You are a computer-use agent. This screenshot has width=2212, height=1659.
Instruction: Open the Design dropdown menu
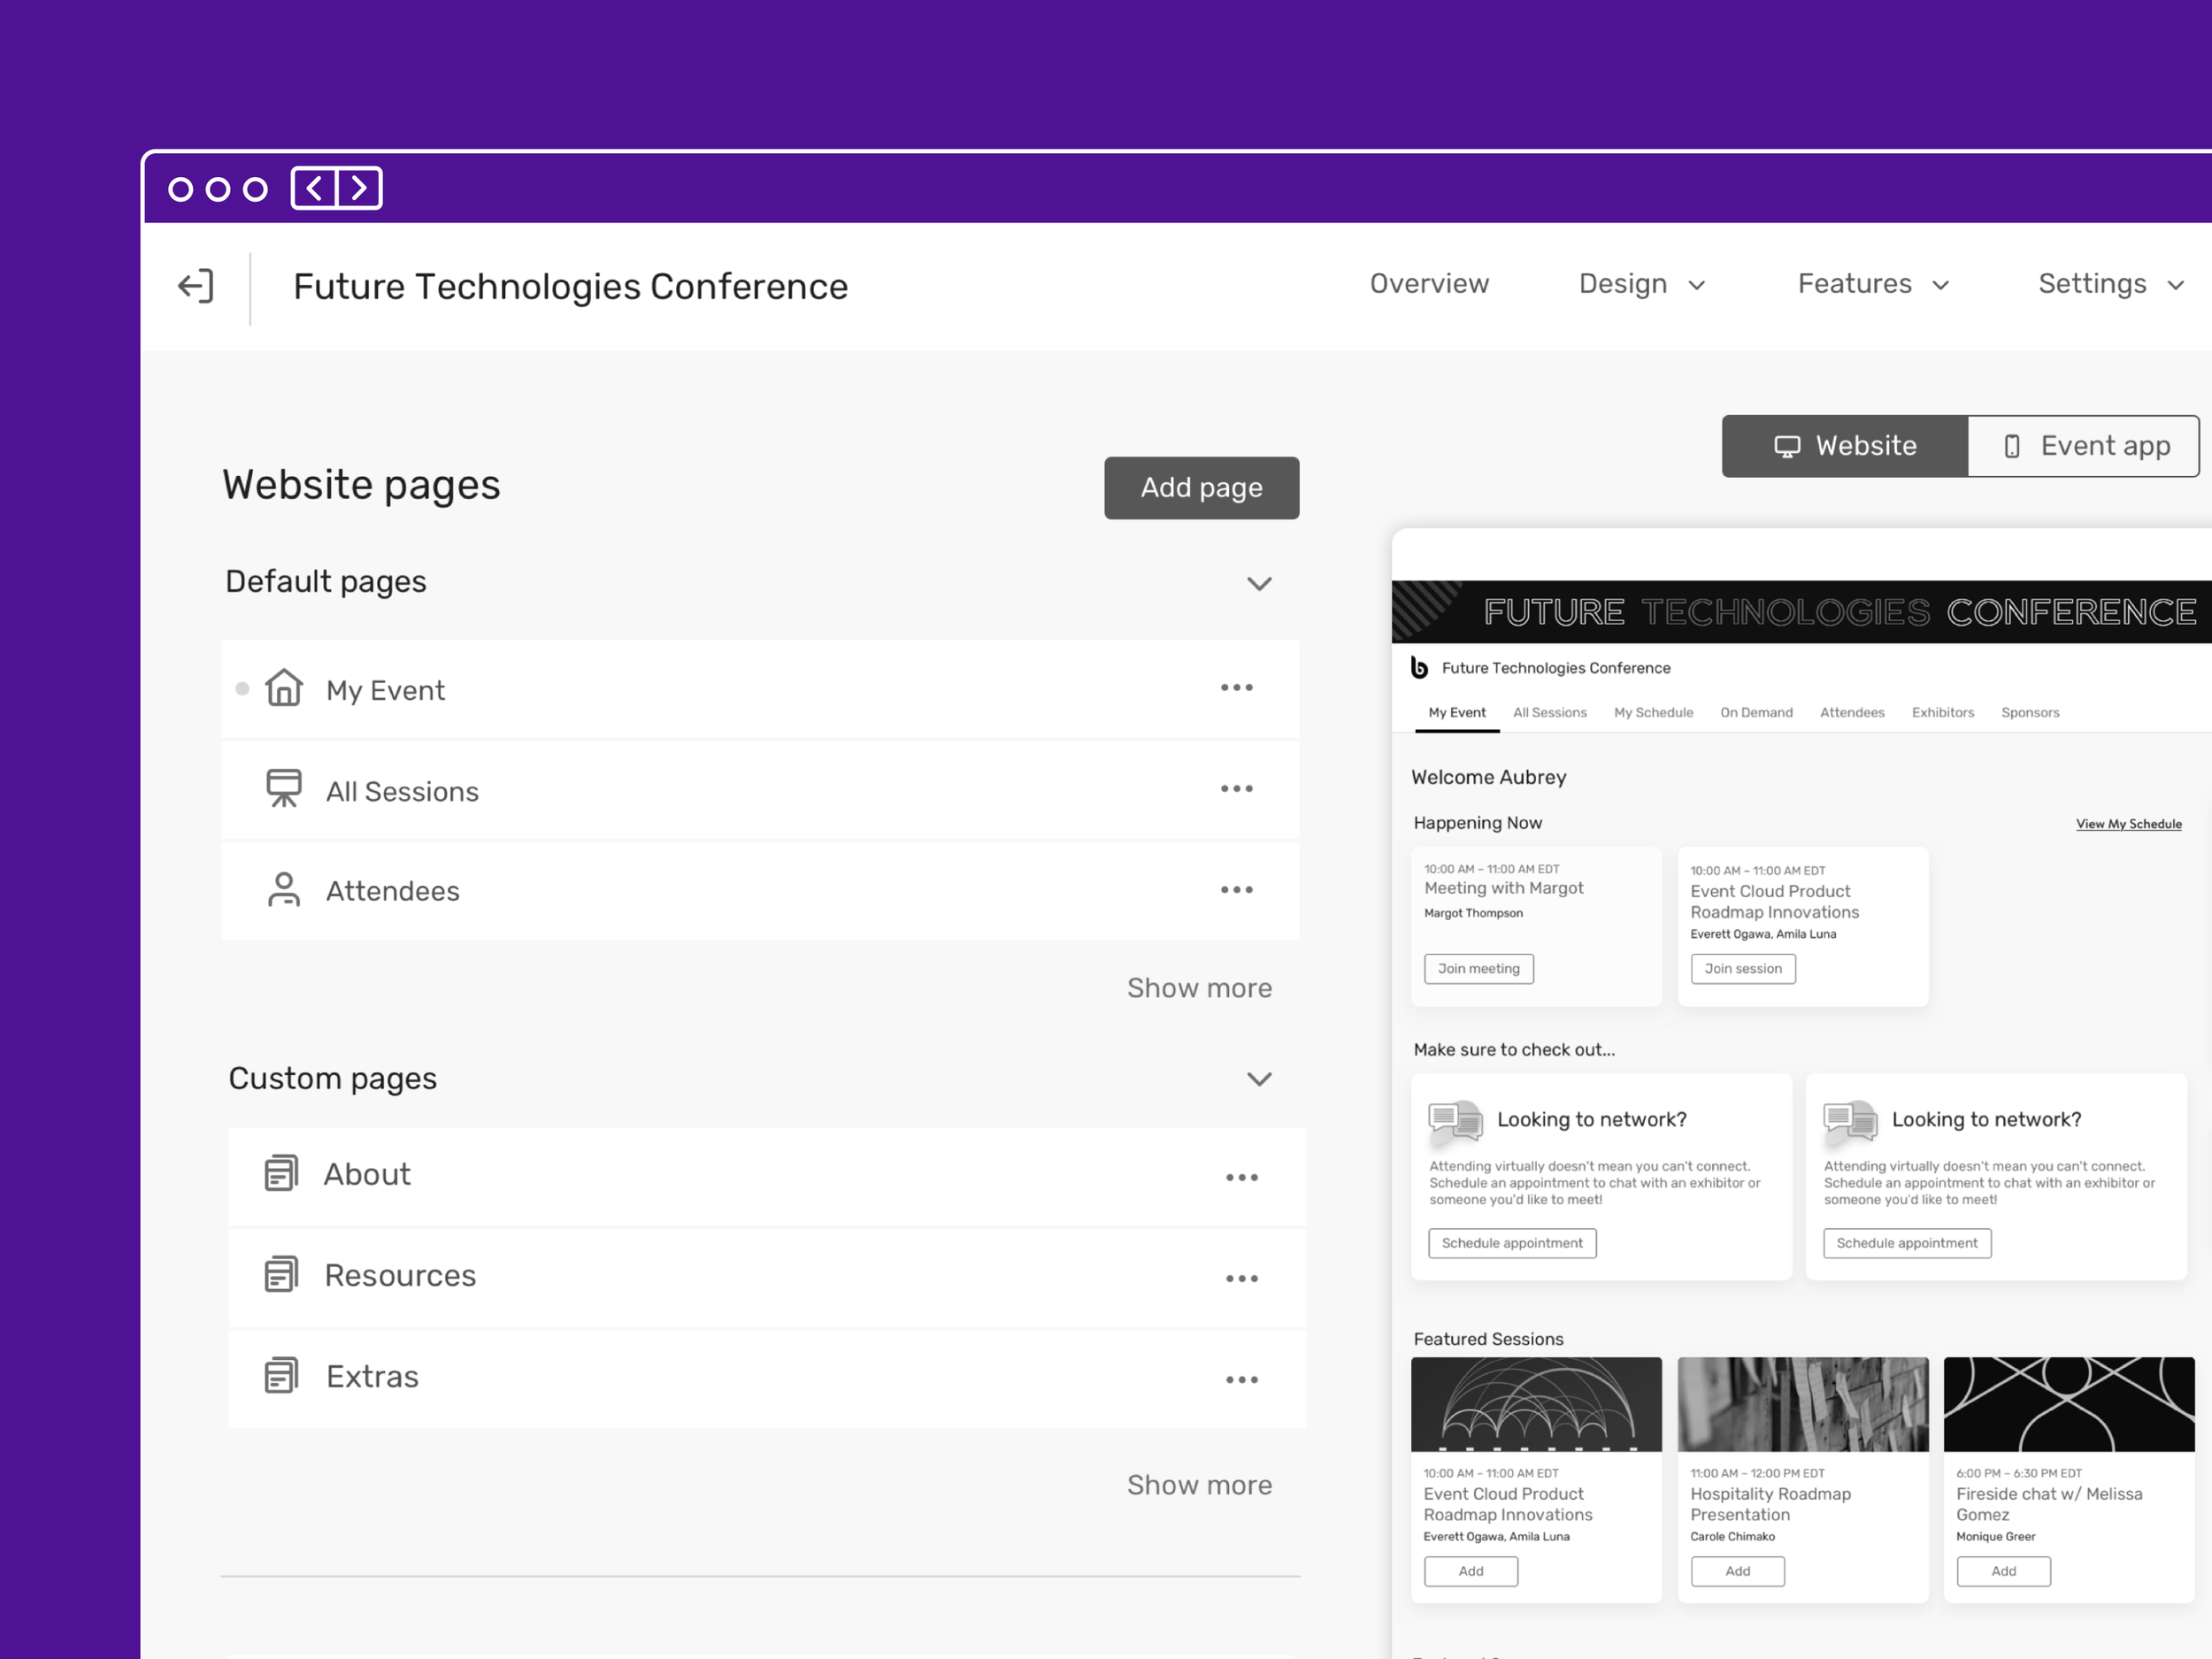1641,284
